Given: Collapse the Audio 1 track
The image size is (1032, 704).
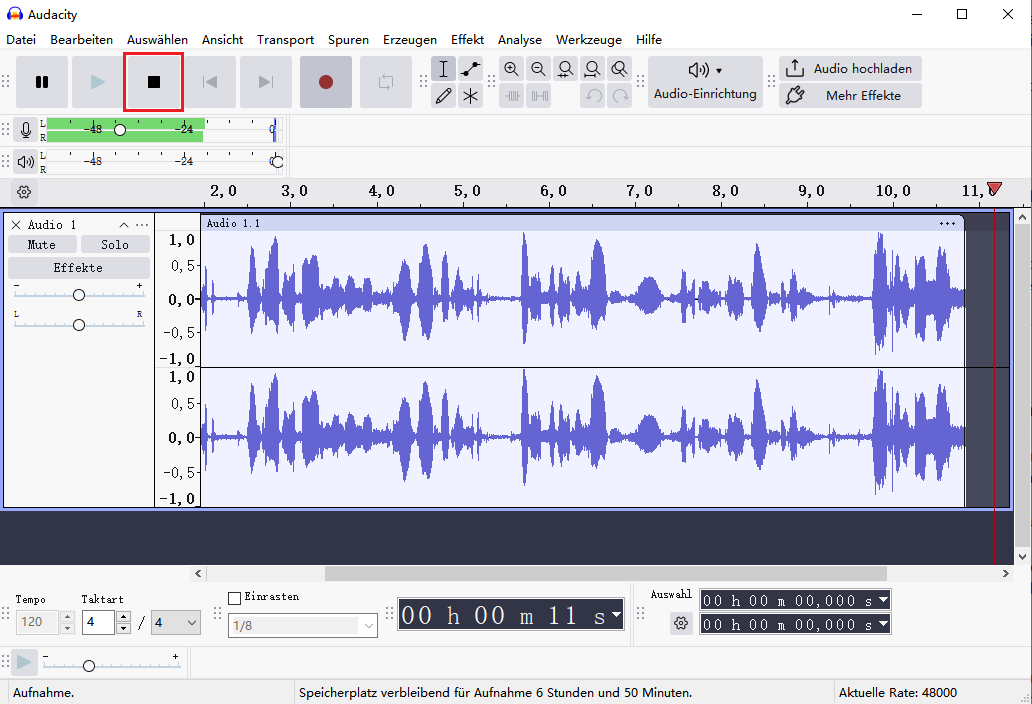Looking at the screenshot, I should click(124, 225).
